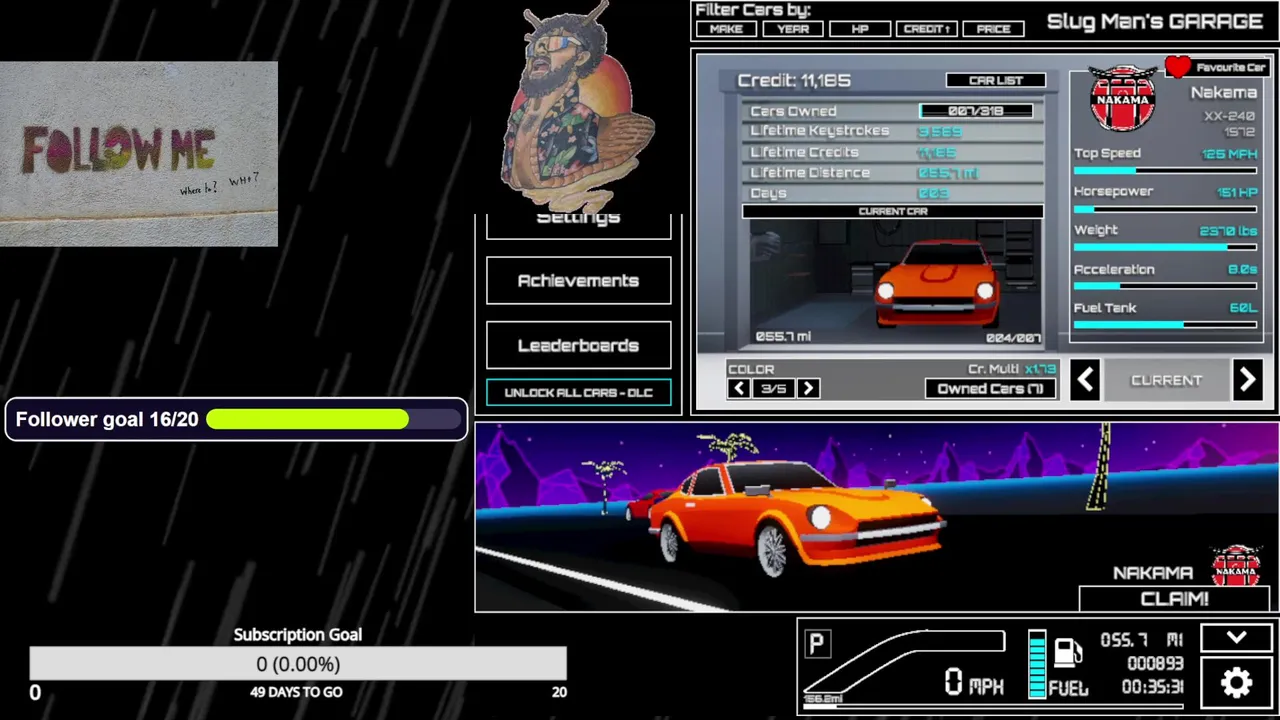The height and width of the screenshot is (720, 1280).
Task: Filter cars by HP
Action: tap(860, 29)
